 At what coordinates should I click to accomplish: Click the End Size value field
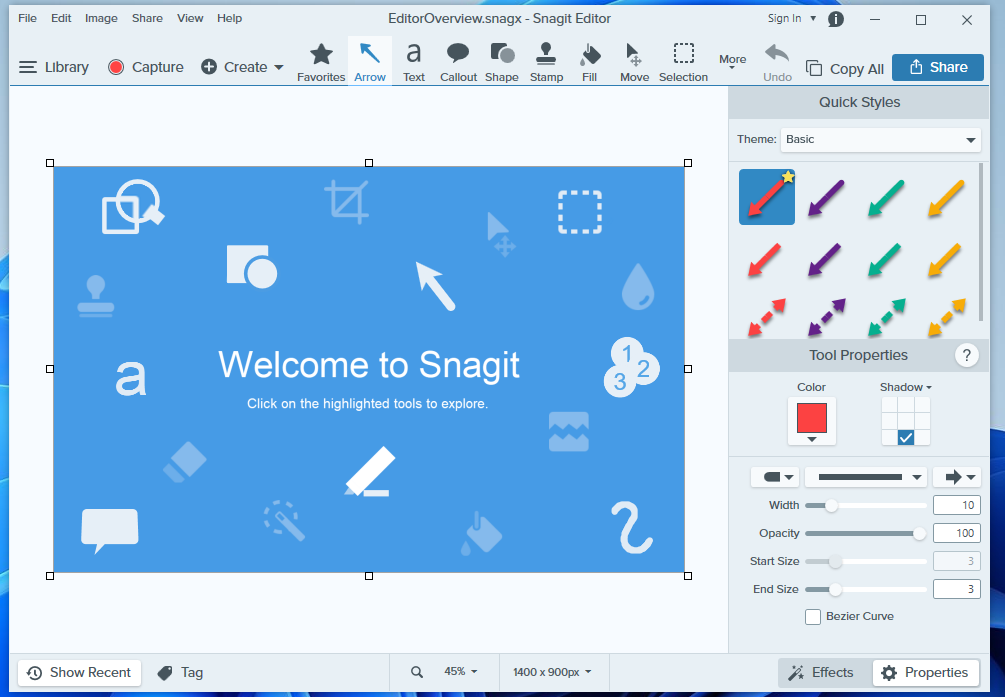point(956,589)
